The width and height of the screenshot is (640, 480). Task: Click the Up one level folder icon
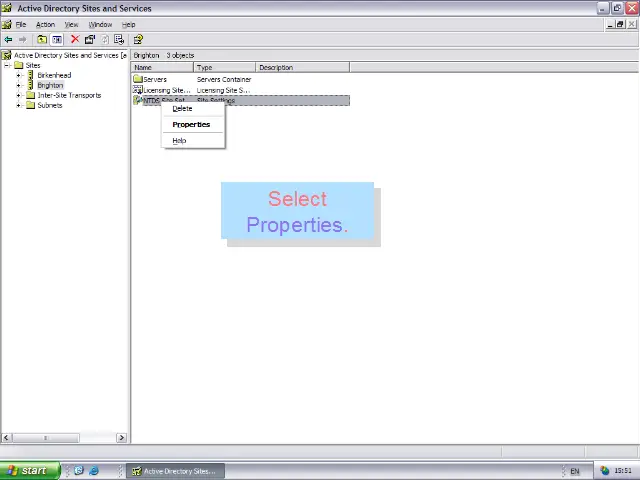[42, 40]
